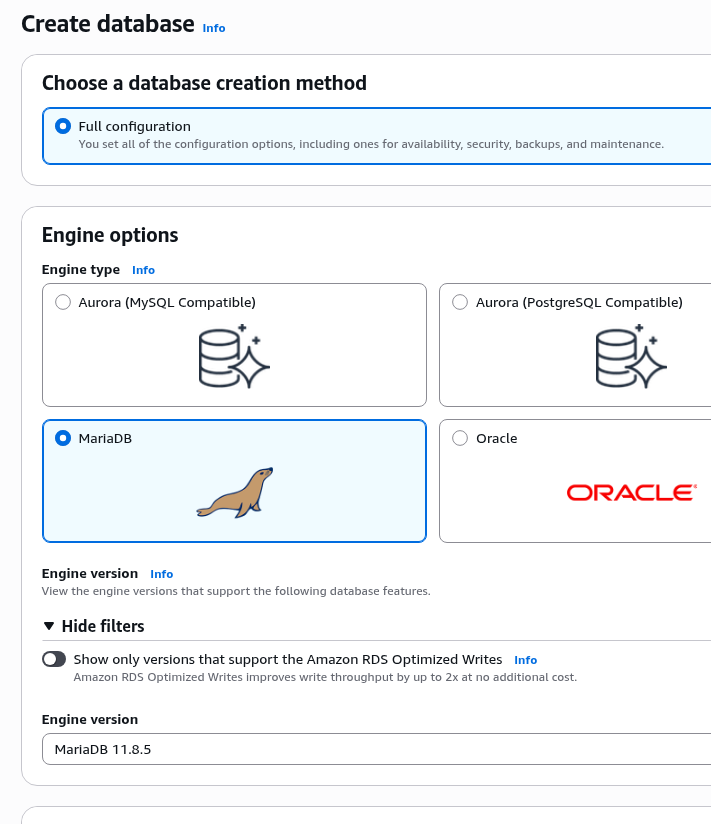The image size is (711, 824).
Task: Choose Aurora (MySQL Compatible) engine radio
Action: tap(63, 302)
